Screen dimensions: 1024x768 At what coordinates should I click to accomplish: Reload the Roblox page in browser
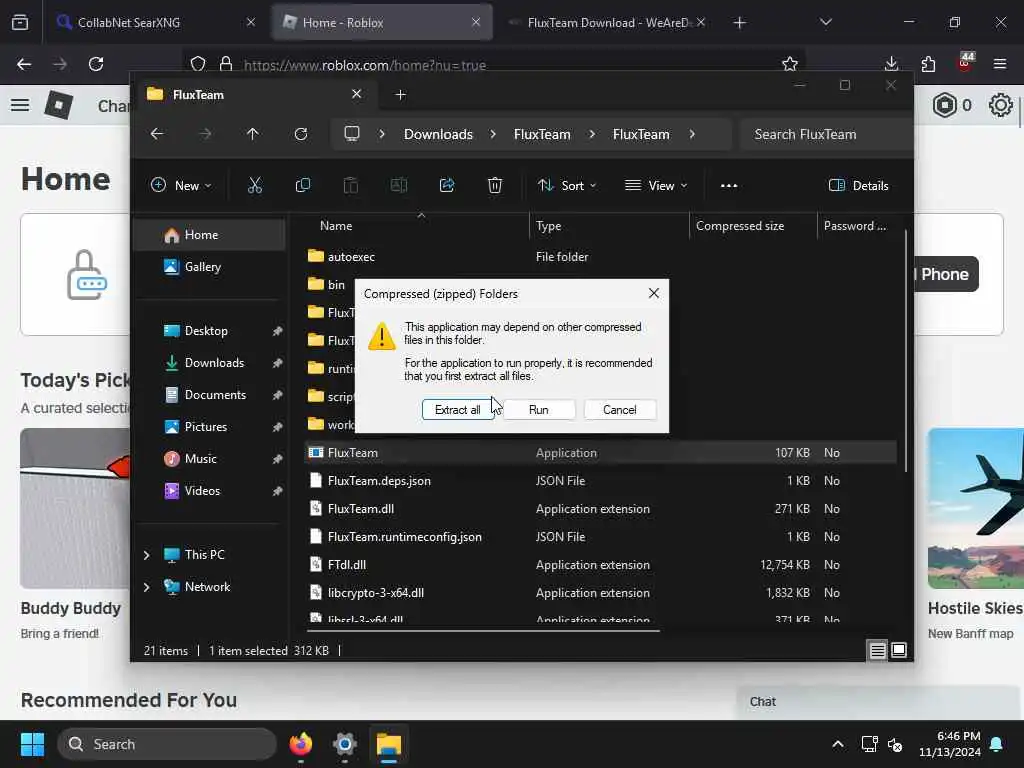96,64
